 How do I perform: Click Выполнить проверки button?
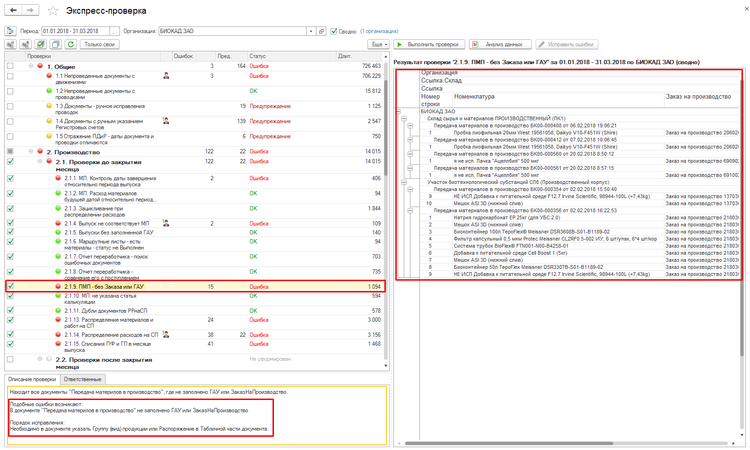tap(429, 44)
